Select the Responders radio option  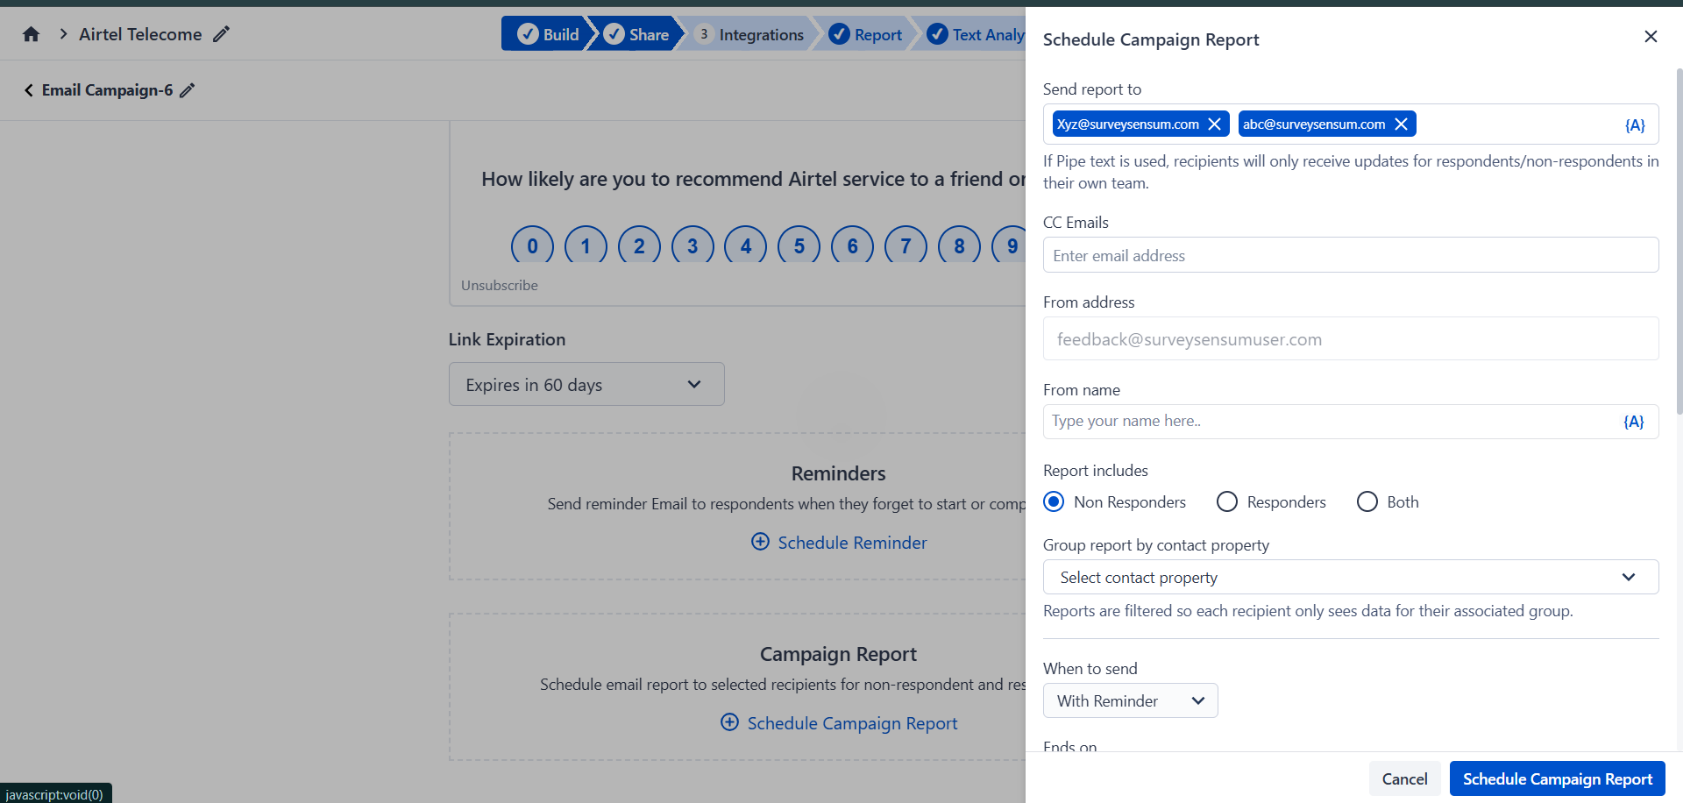pyautogui.click(x=1227, y=502)
